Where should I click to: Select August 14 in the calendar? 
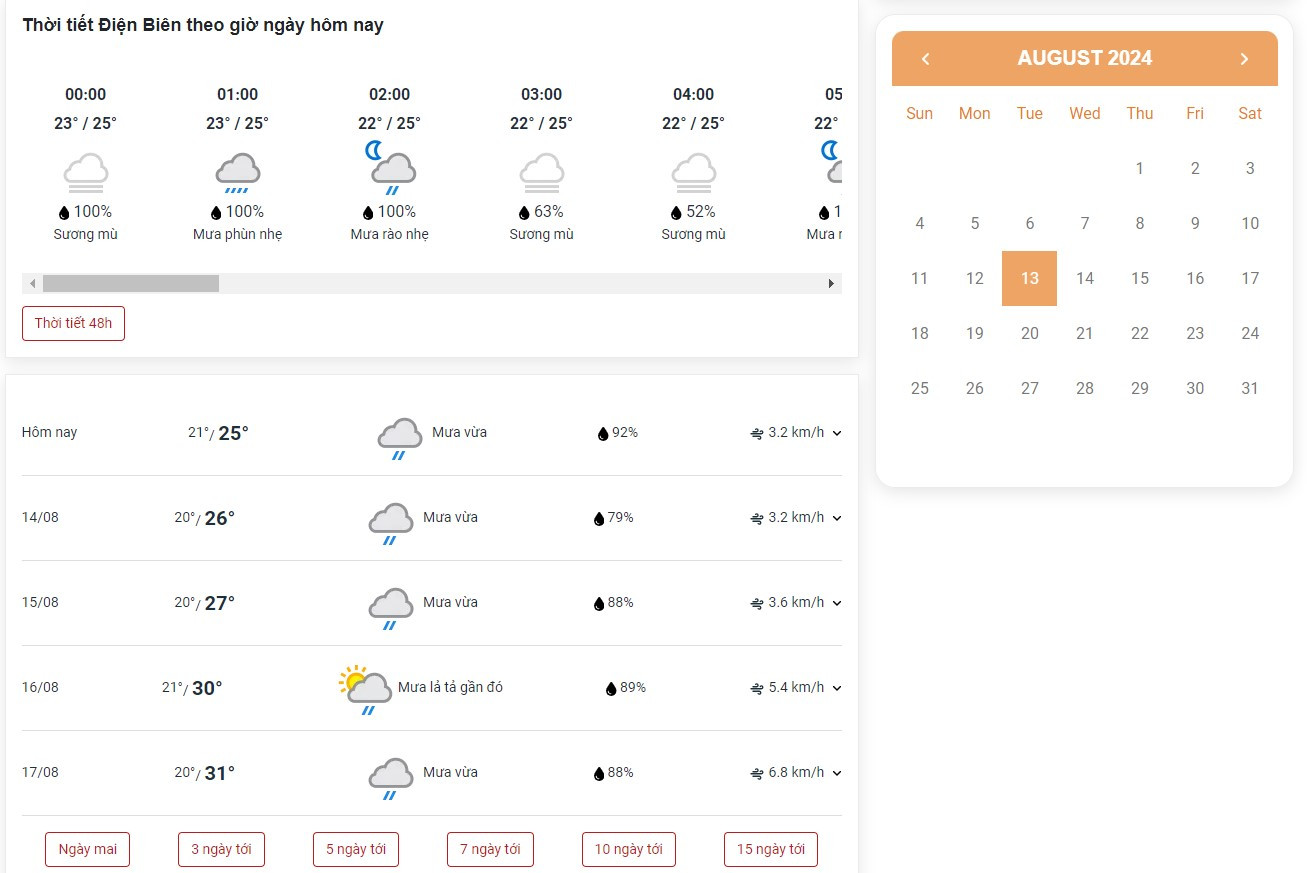[x=1085, y=279]
